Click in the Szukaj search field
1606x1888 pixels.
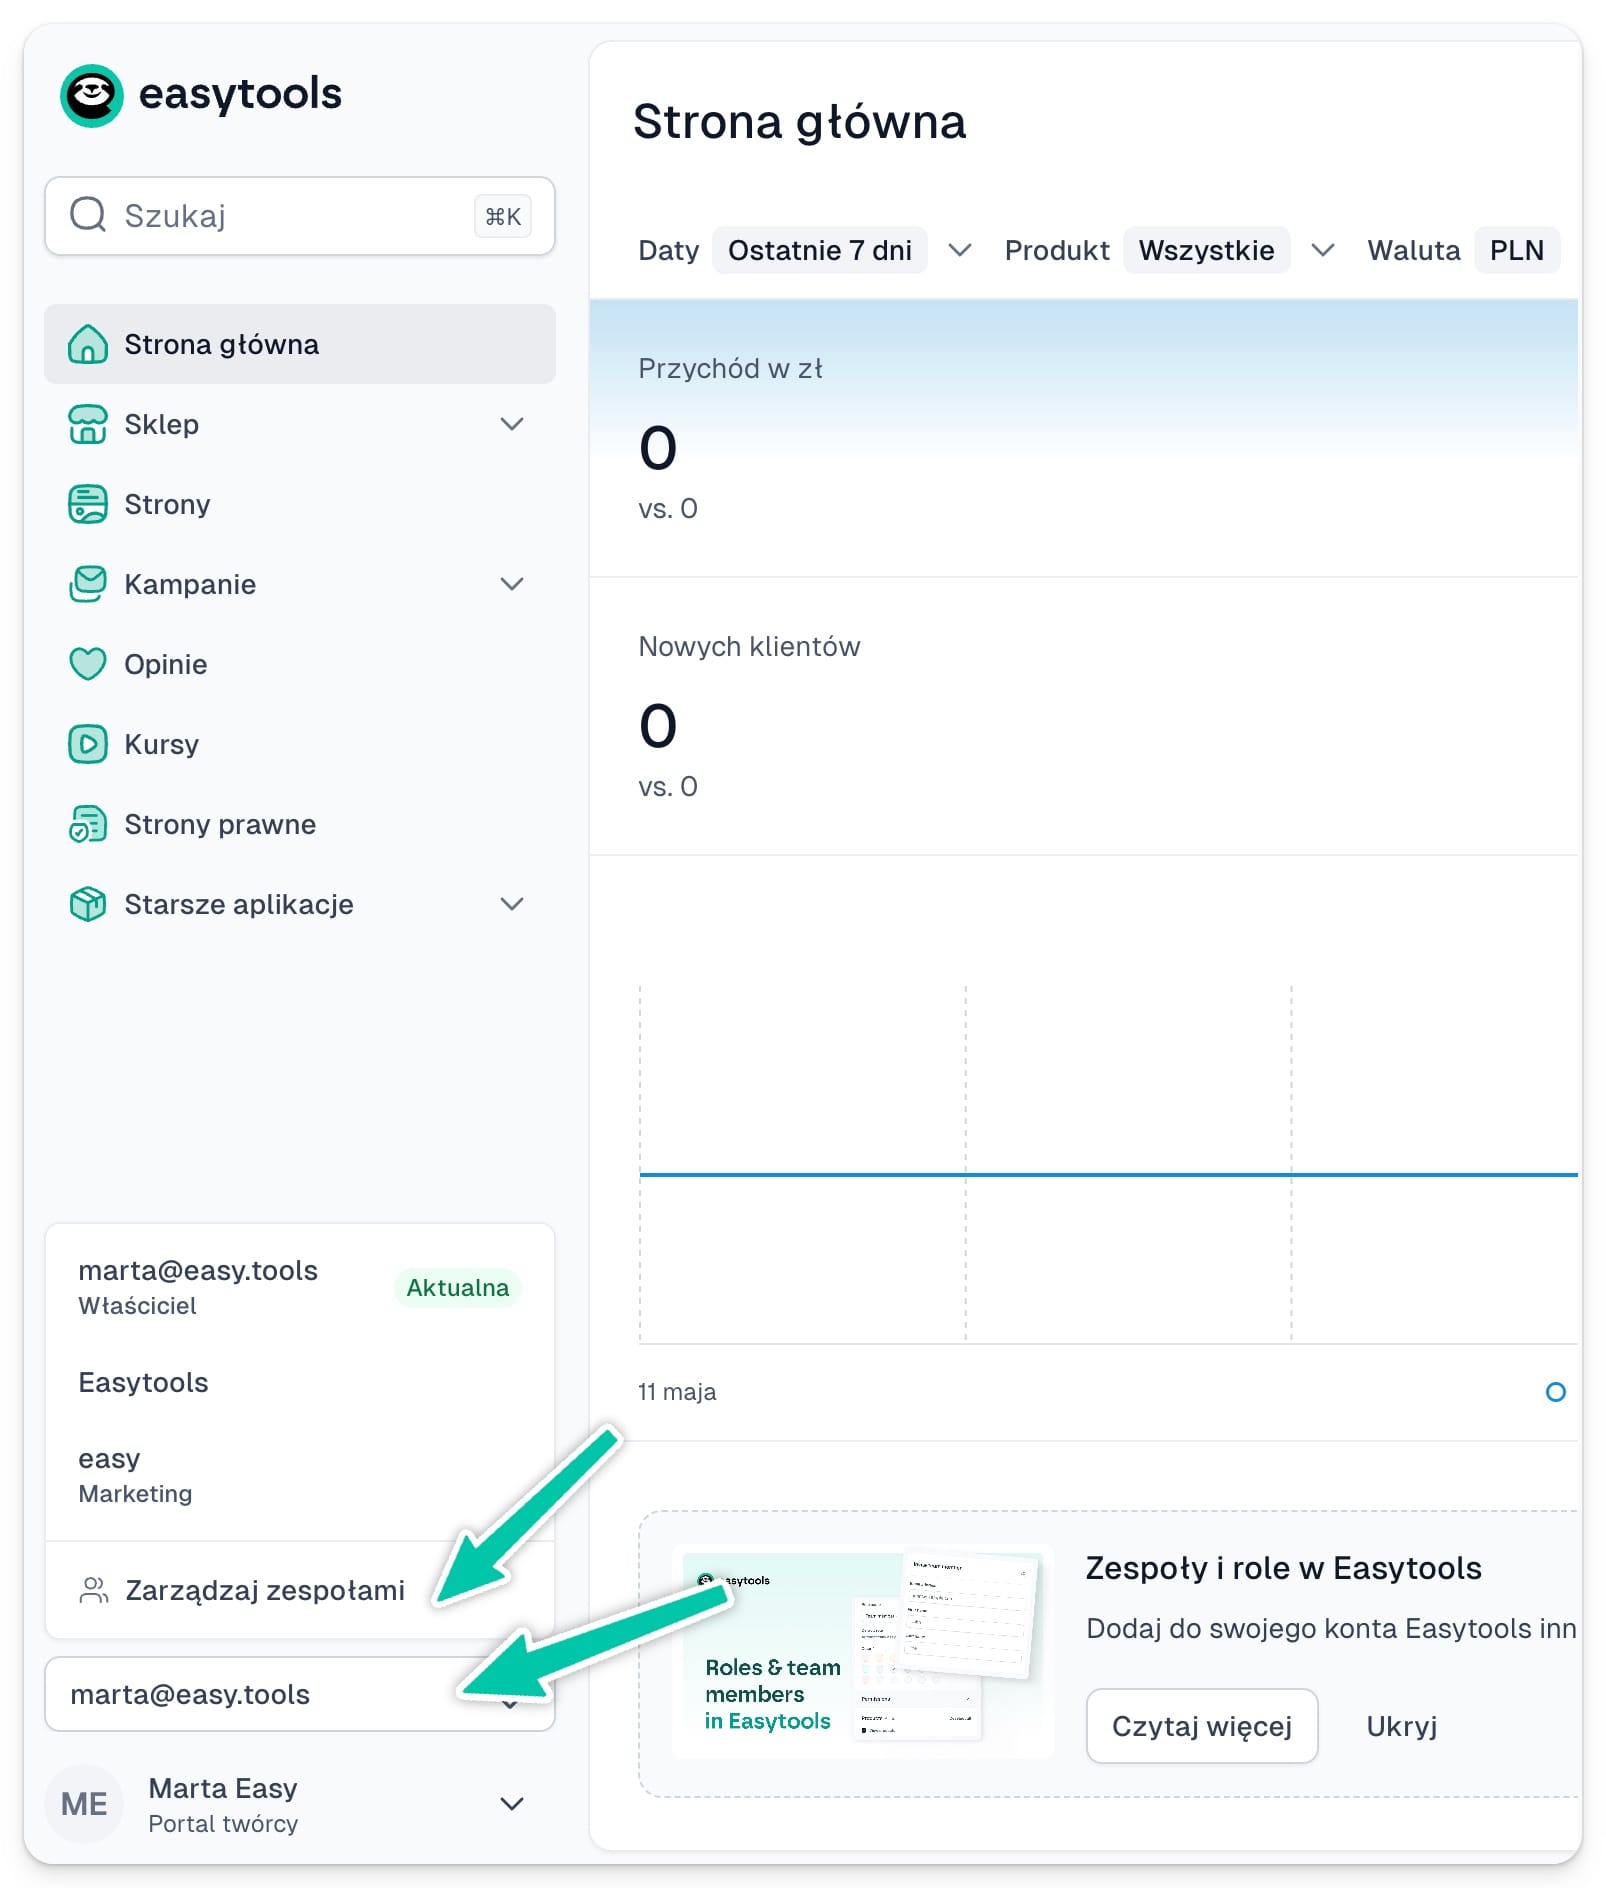(x=300, y=216)
